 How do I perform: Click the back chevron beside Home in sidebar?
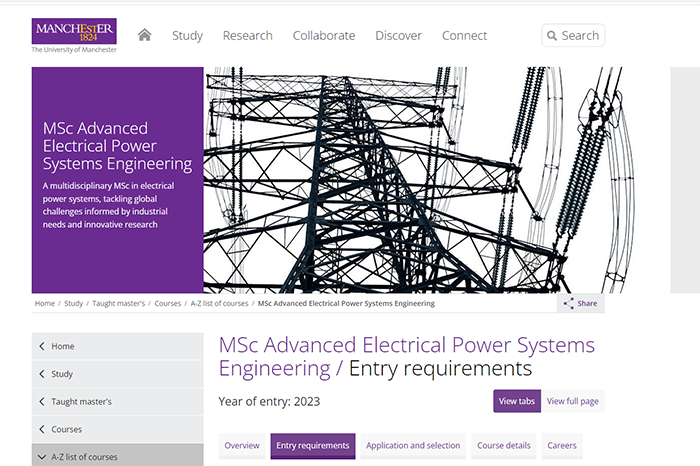pos(42,346)
